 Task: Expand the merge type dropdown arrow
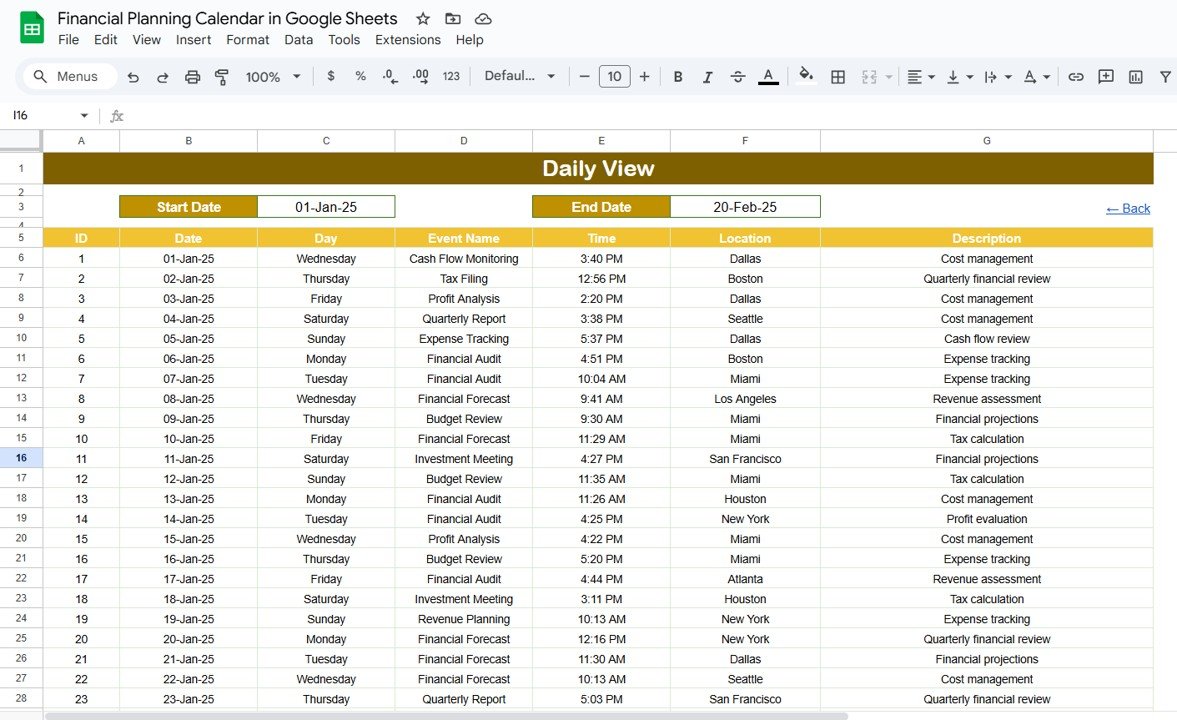click(x=890, y=77)
